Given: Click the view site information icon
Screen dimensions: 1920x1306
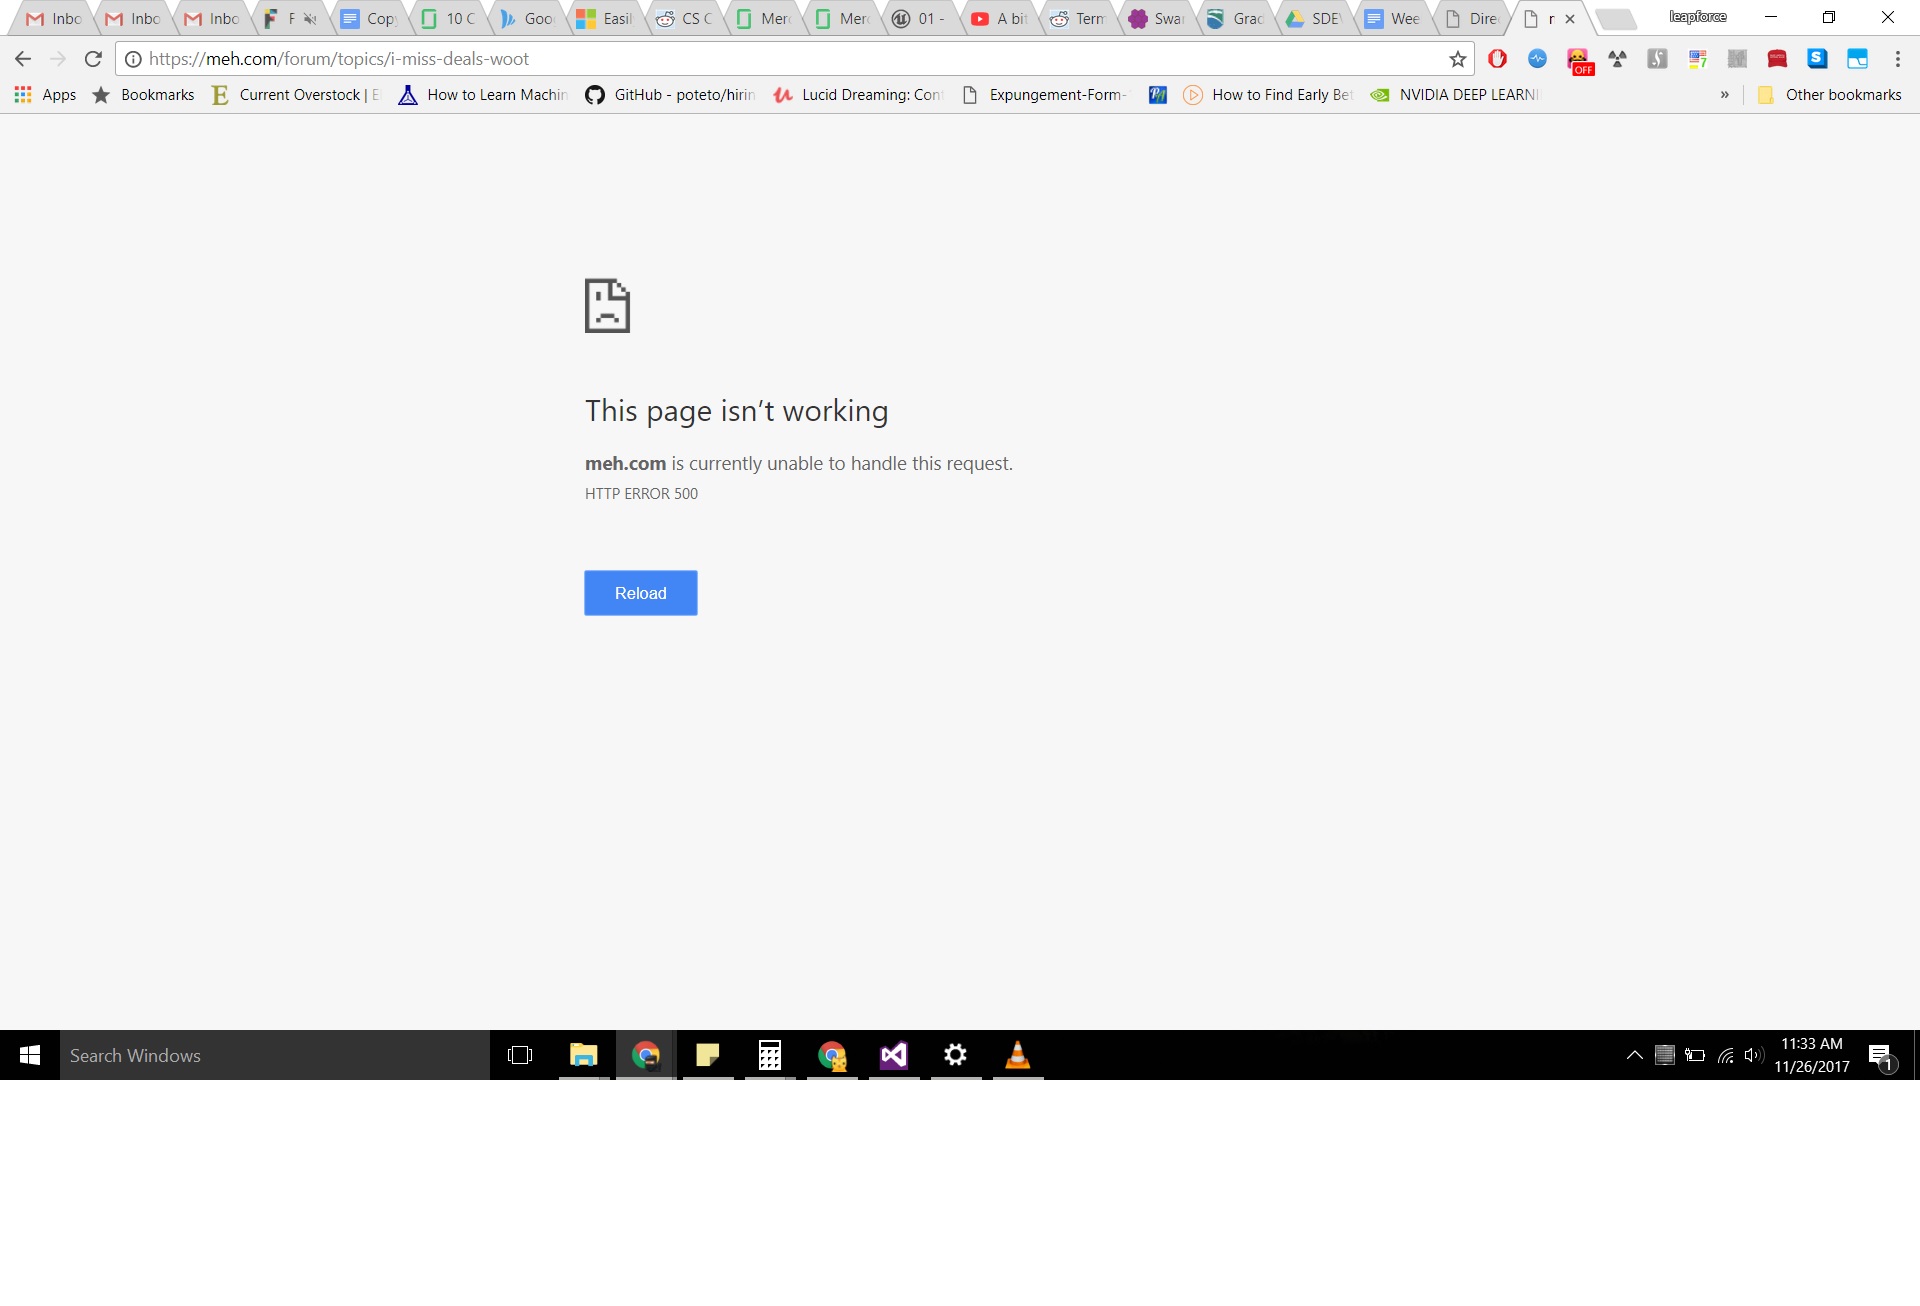Looking at the screenshot, I should coord(133,59).
